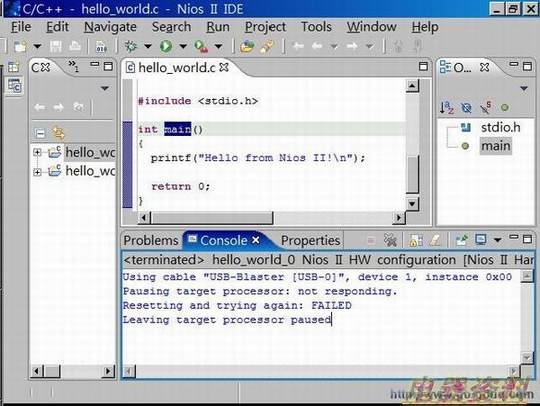540x406 pixels.
Task: Click the Save toolbar icon
Action: (56, 46)
